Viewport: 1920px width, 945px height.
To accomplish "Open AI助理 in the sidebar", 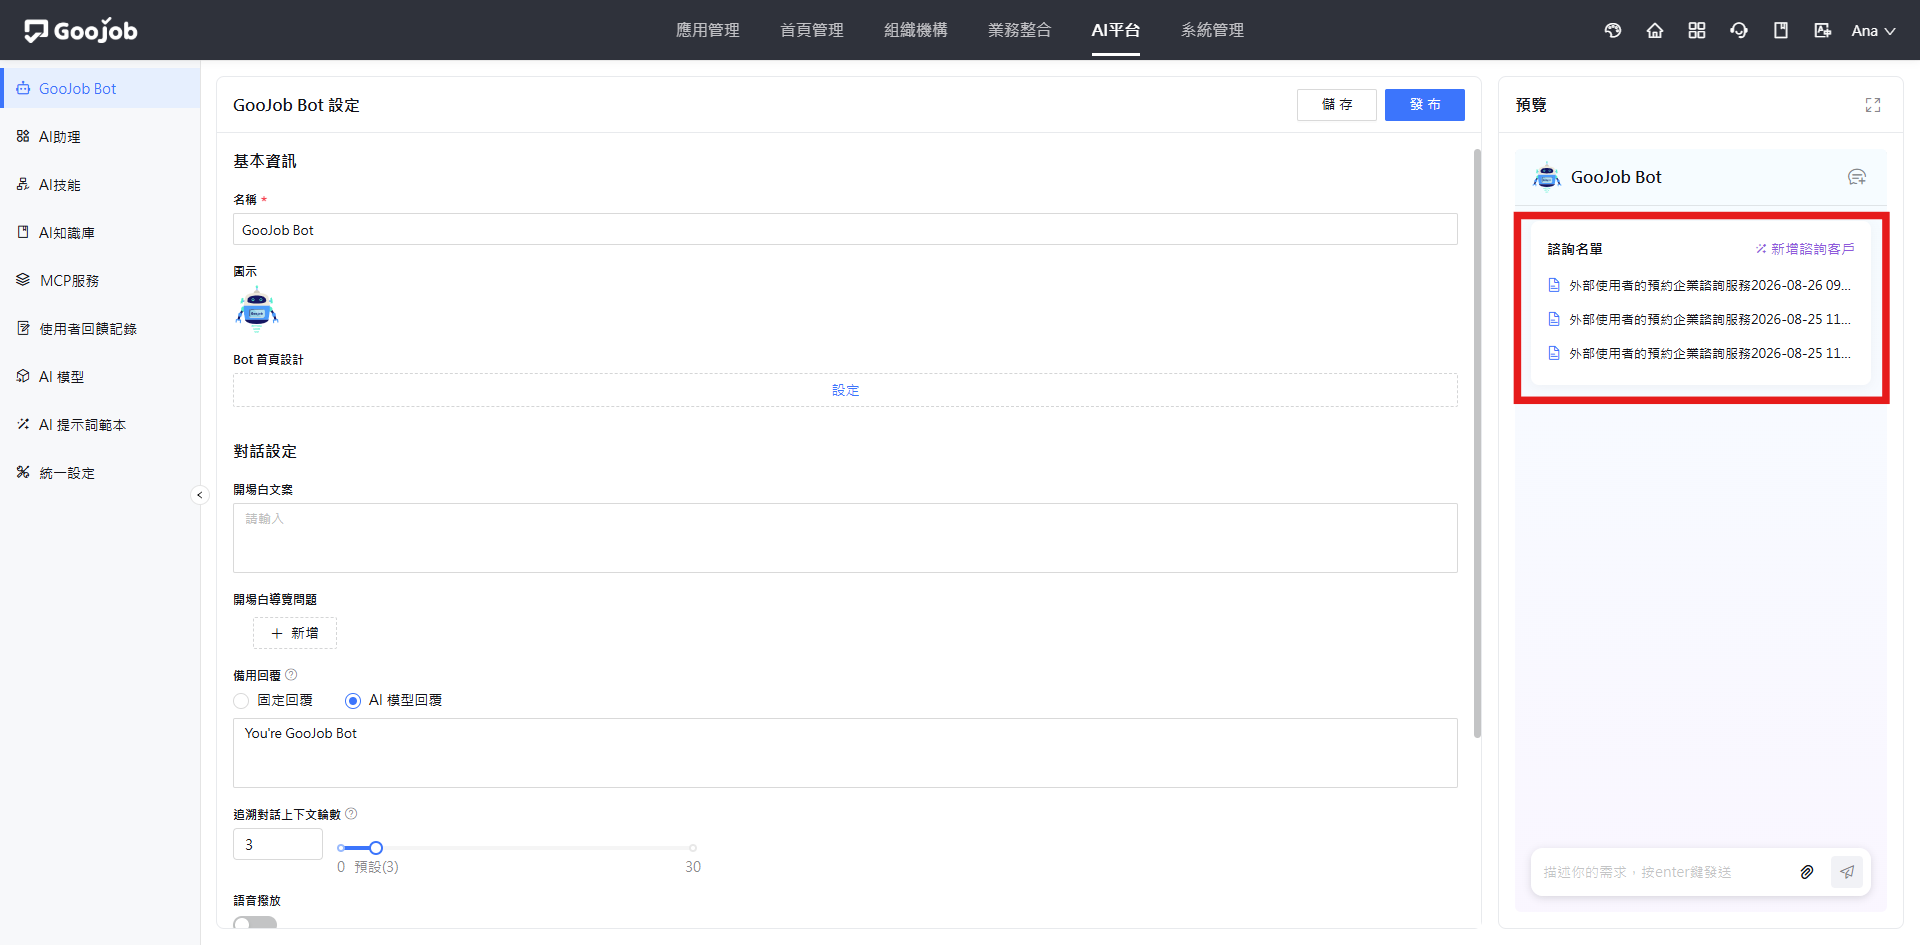I will click(x=100, y=136).
